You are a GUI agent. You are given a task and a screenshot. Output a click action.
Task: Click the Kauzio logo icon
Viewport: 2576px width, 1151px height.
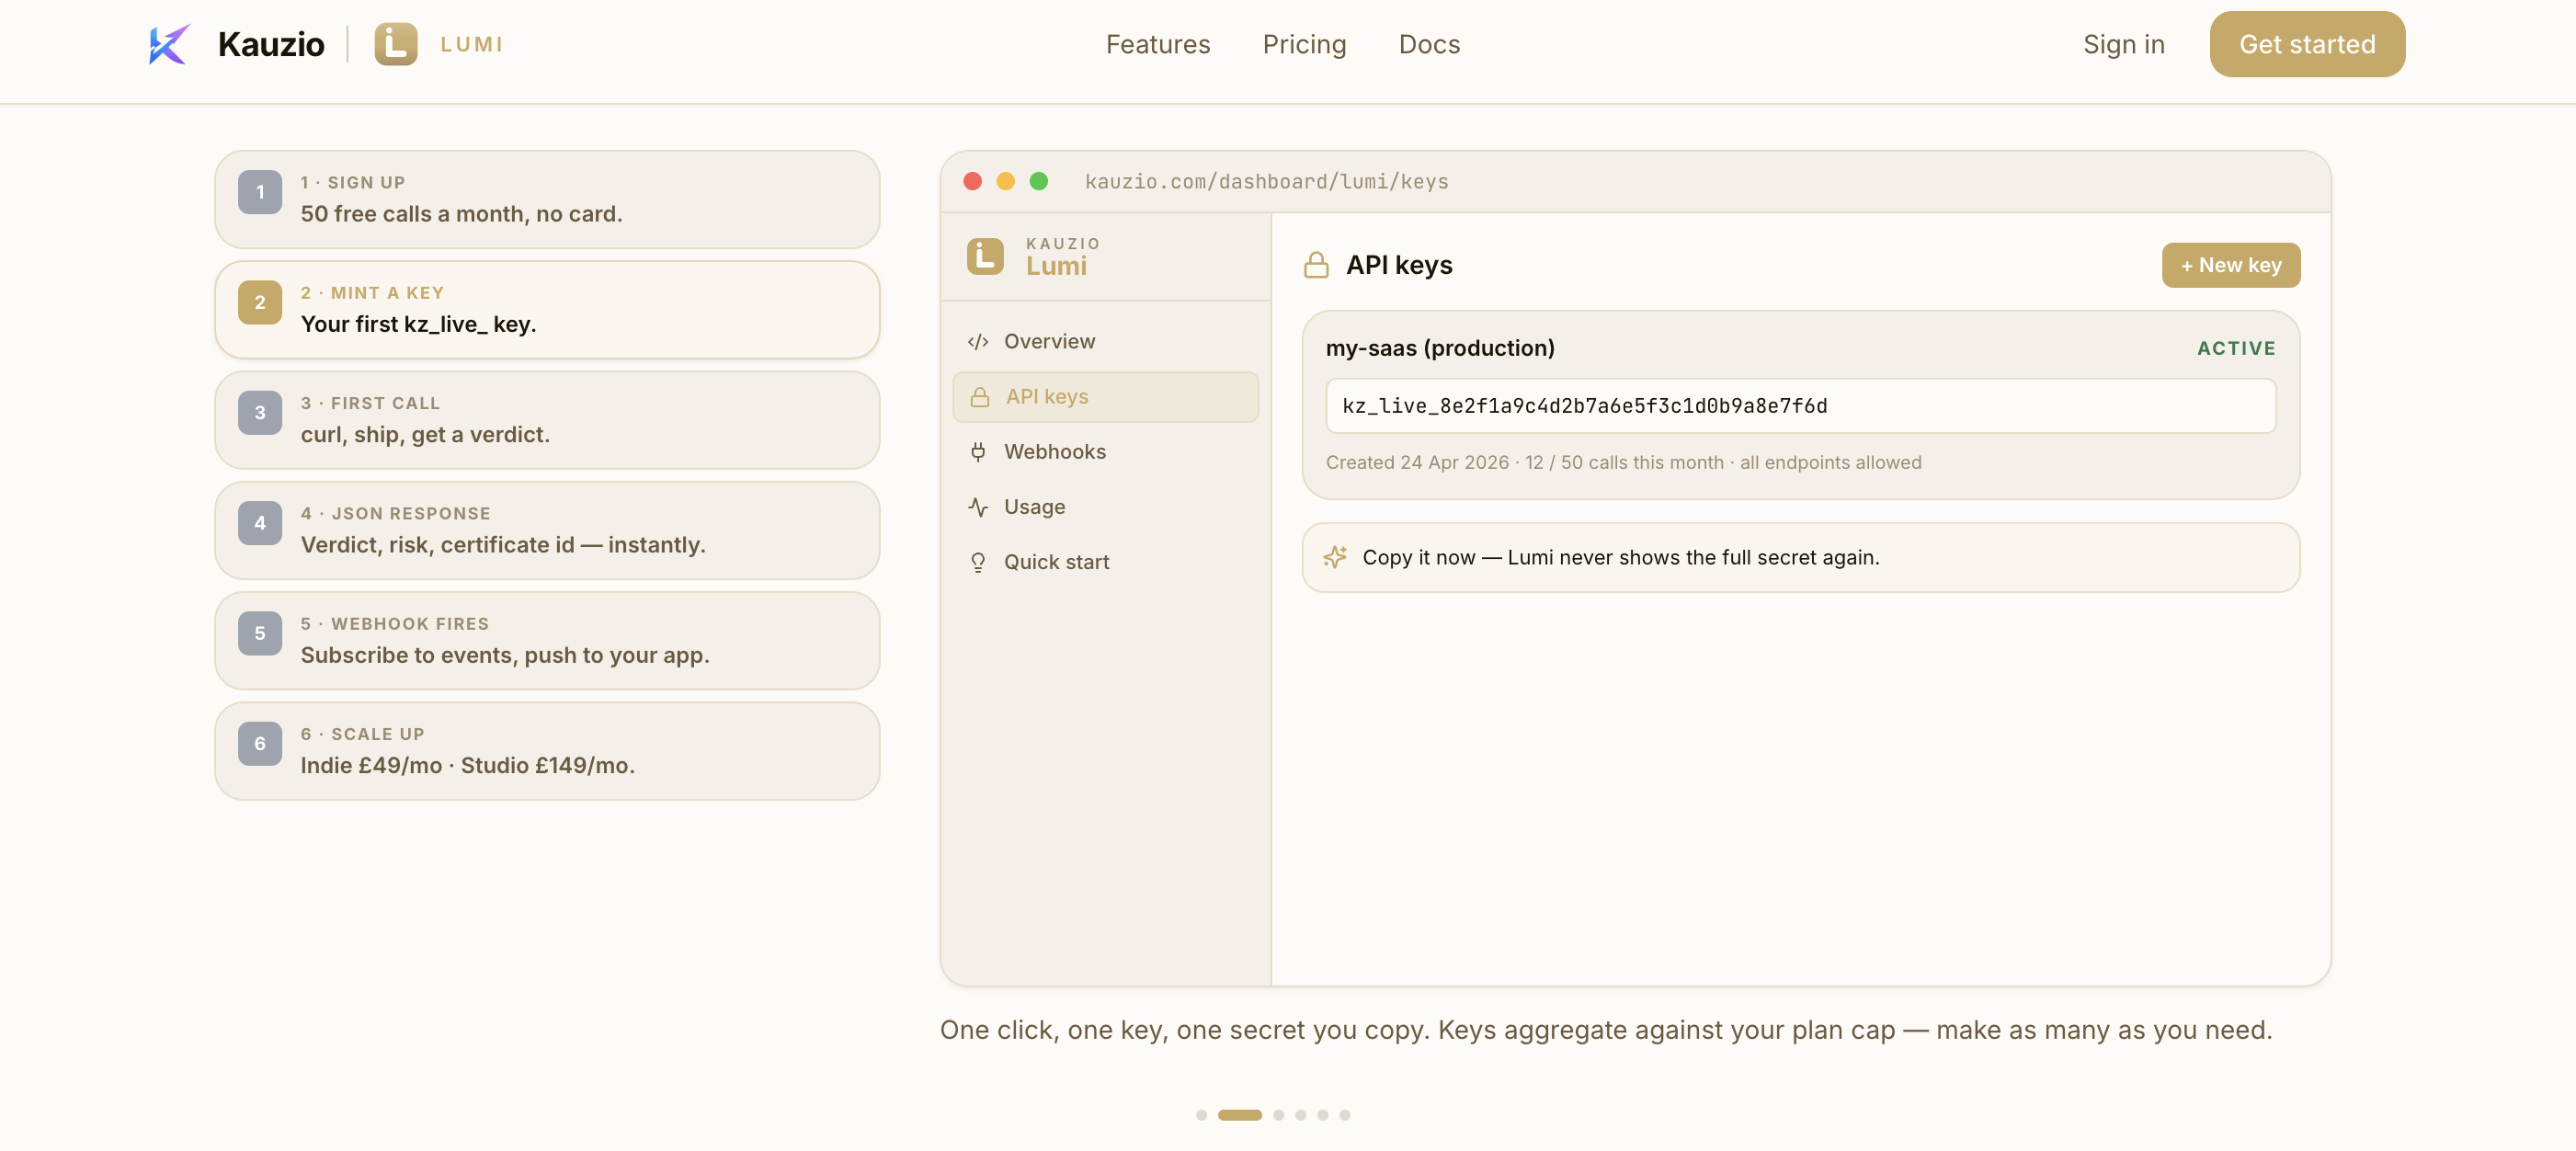[x=169, y=44]
